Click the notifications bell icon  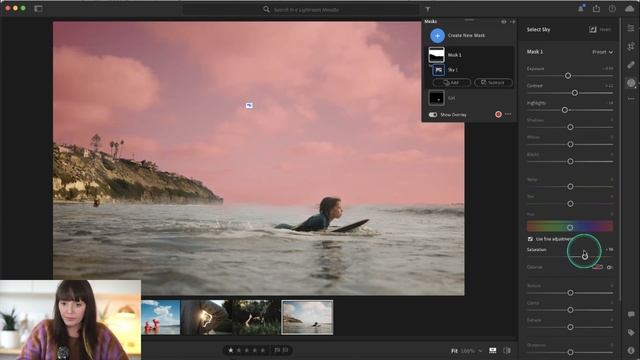581,8
